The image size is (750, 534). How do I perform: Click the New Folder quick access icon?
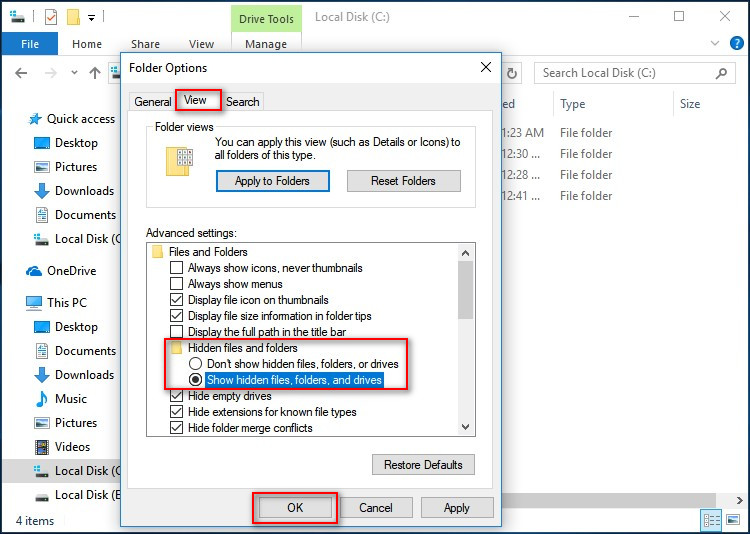[73, 17]
